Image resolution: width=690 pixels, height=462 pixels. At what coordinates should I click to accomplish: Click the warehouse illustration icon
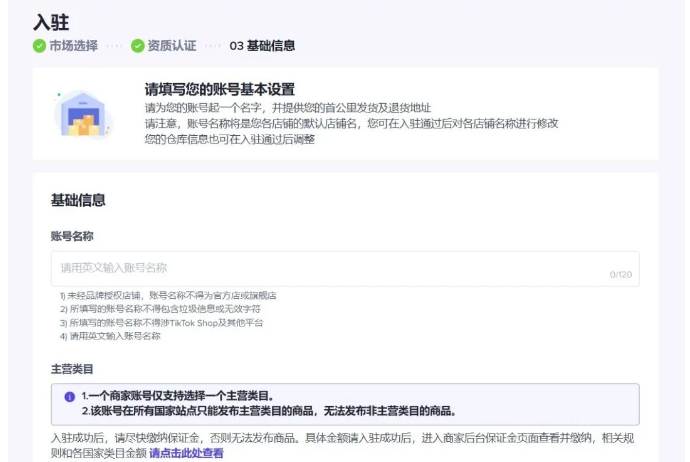click(x=83, y=114)
